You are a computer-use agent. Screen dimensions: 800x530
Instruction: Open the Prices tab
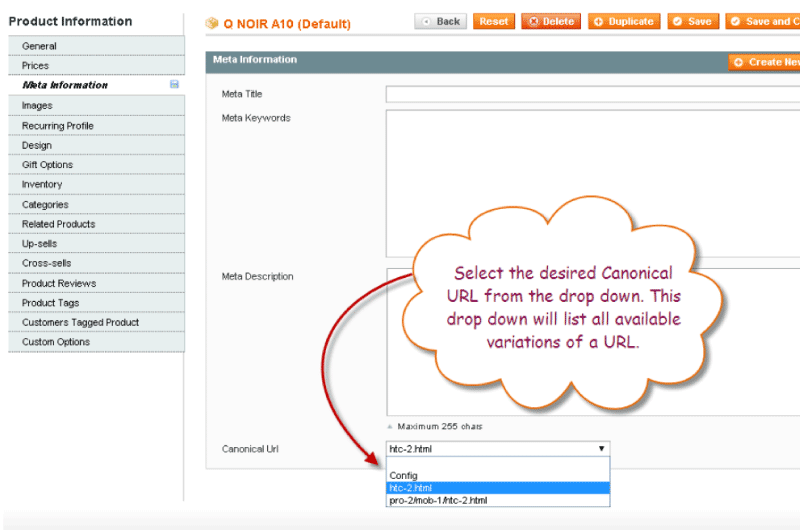coord(96,66)
